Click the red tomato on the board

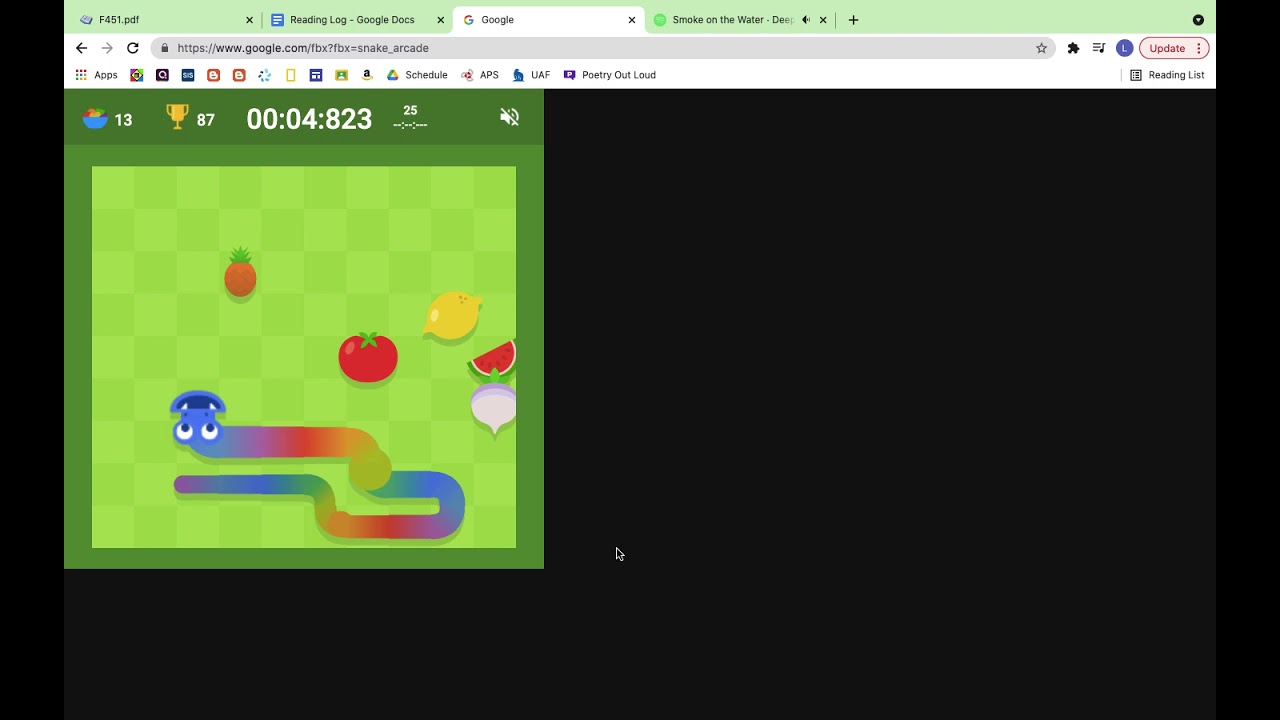(368, 357)
